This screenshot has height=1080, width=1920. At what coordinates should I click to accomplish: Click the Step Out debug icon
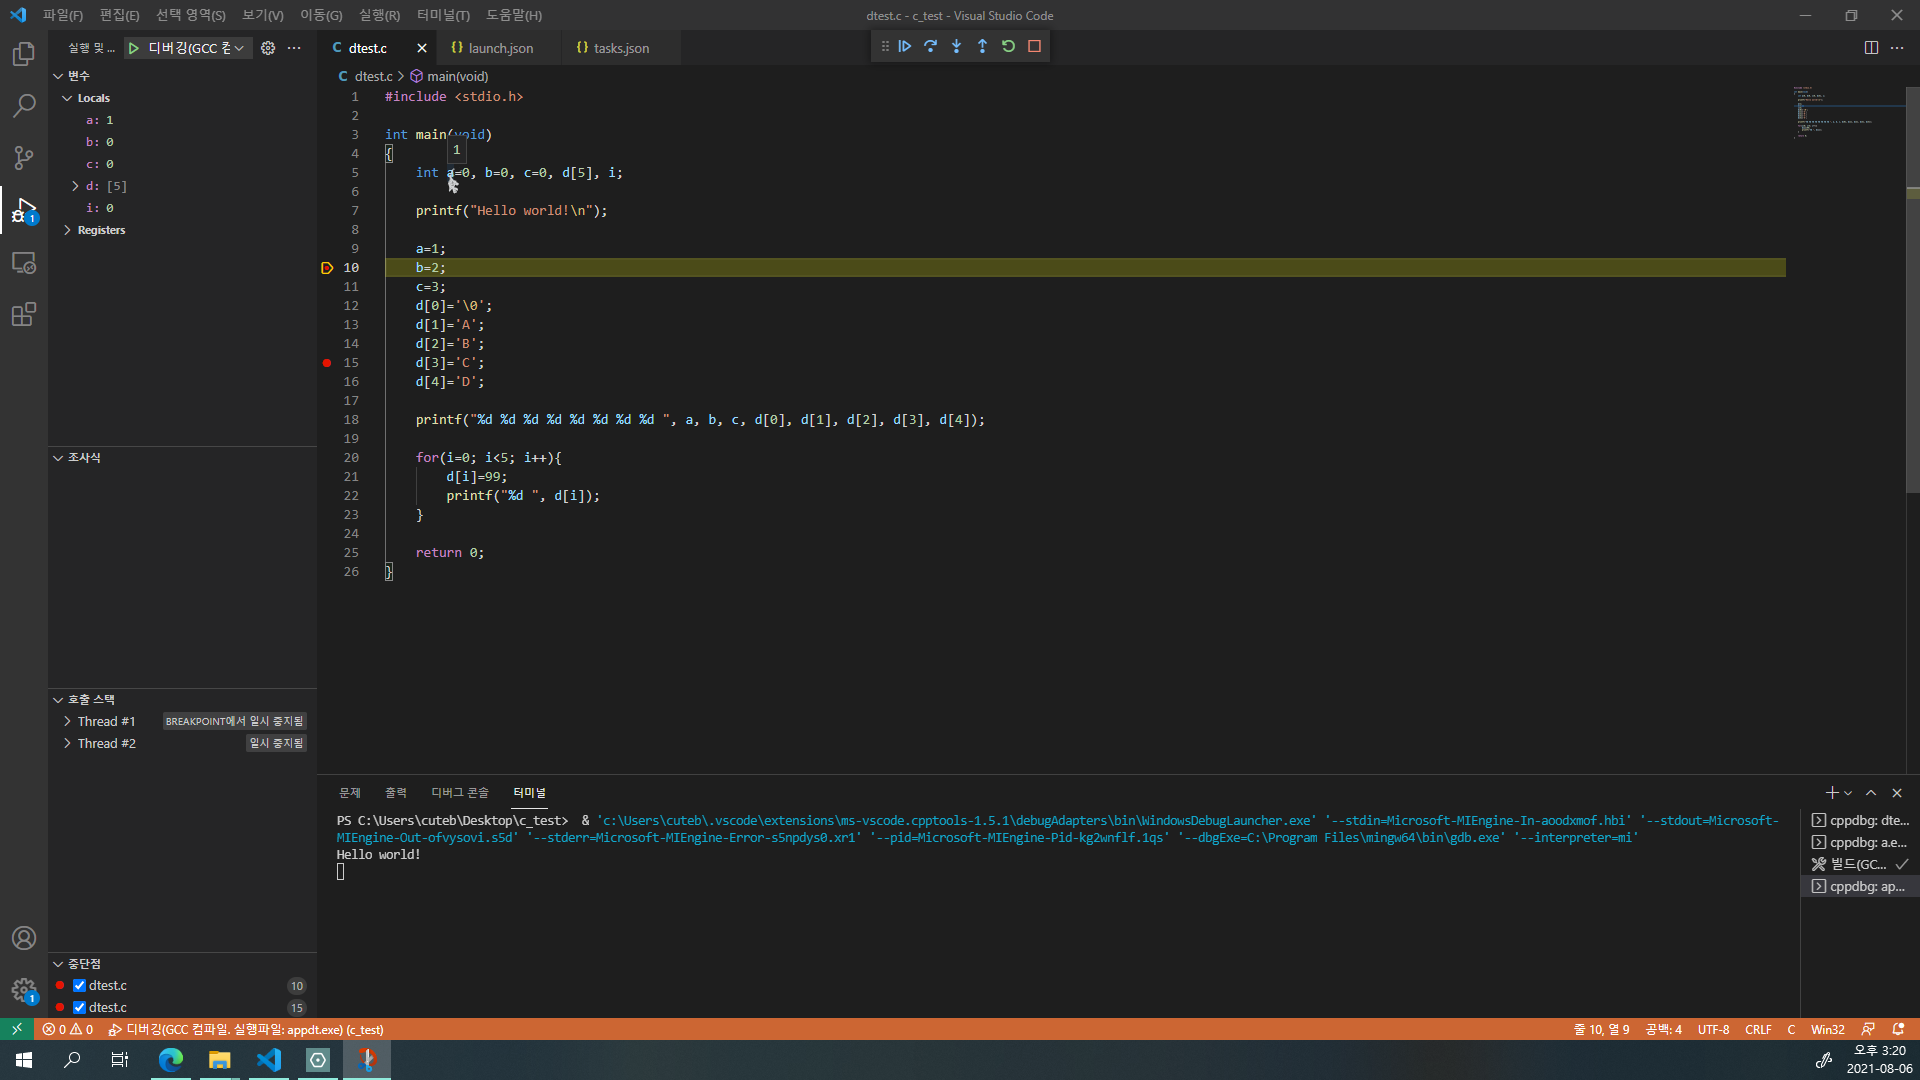[x=982, y=46]
